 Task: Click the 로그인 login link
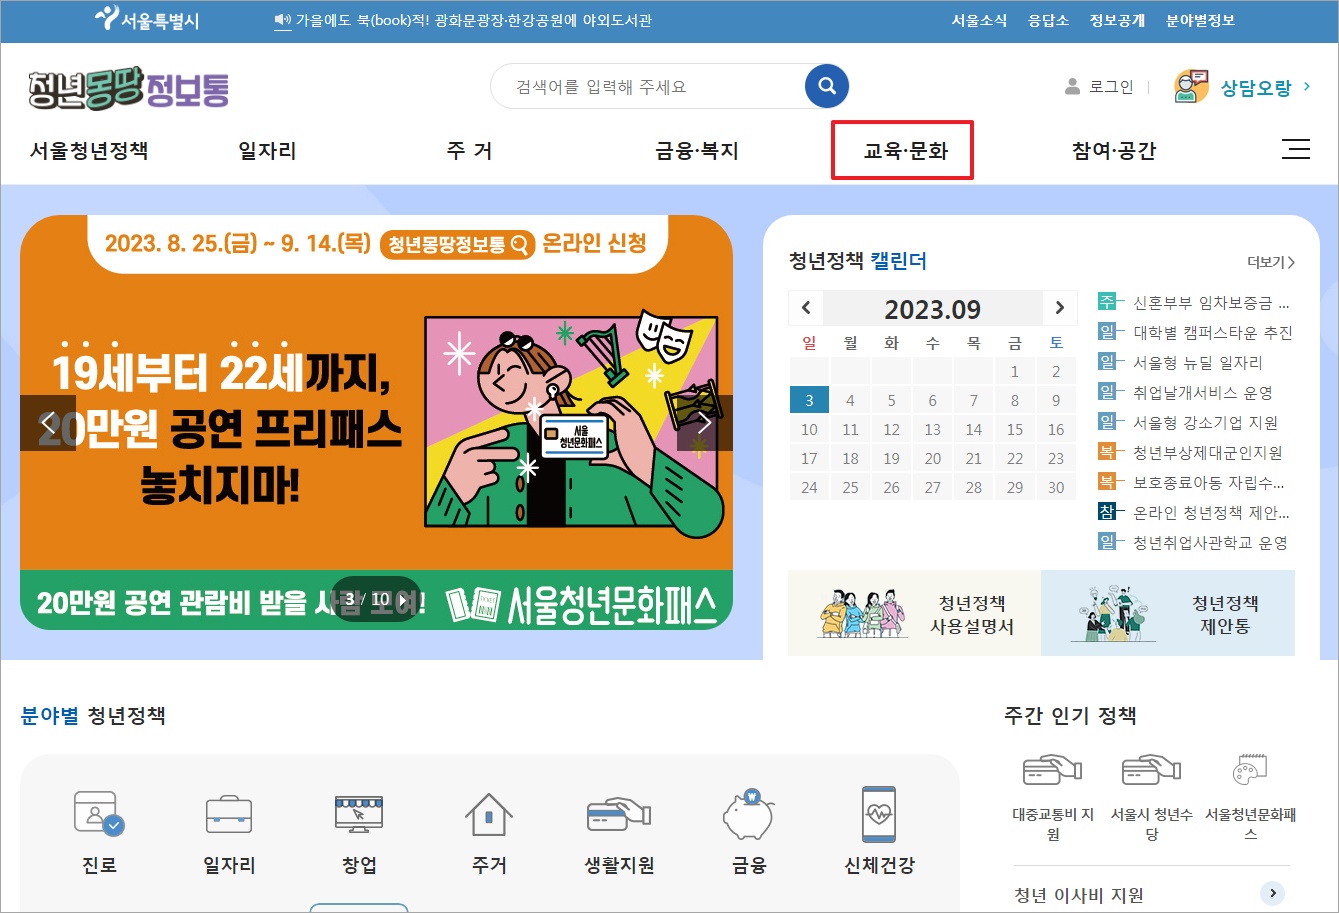tap(1112, 86)
